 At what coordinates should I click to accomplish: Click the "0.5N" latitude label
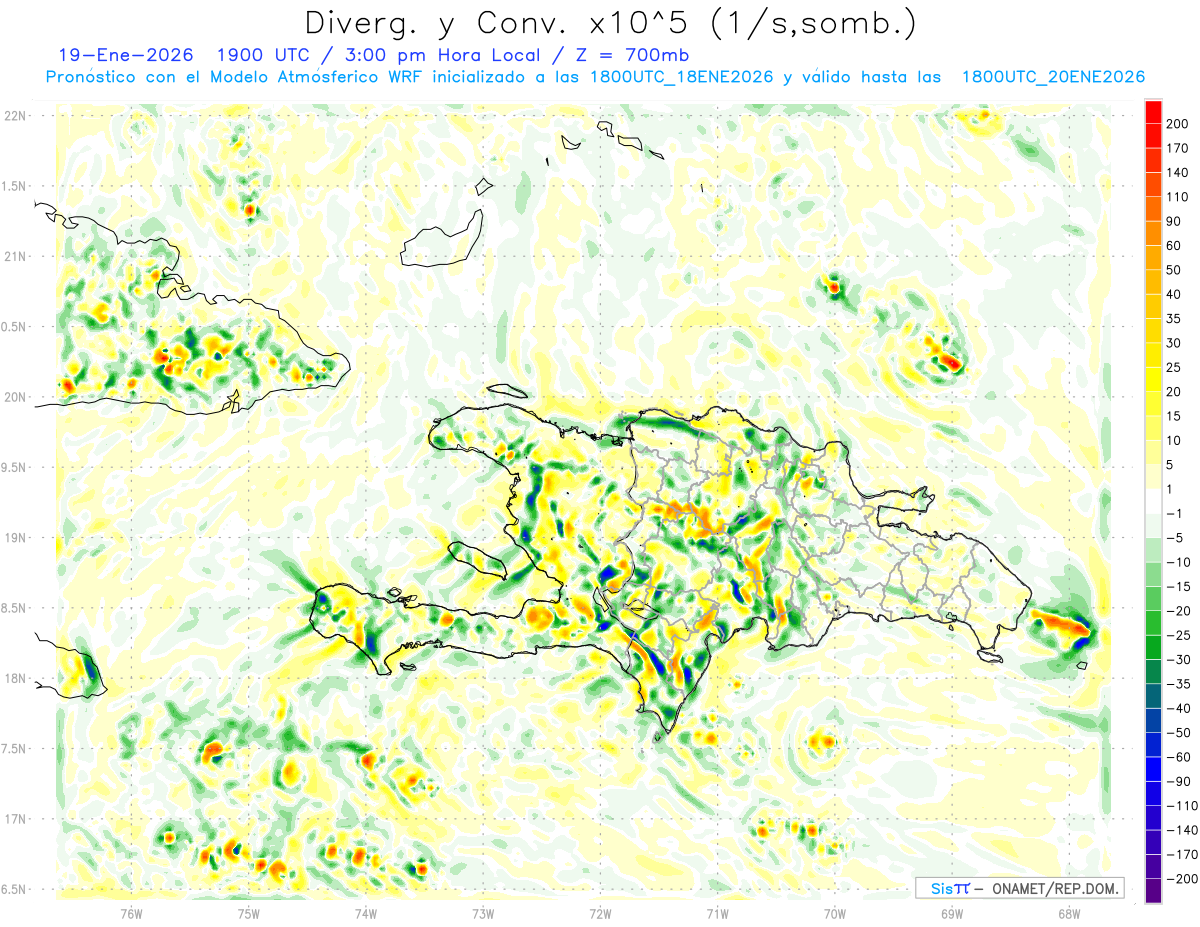pyautogui.click(x=15, y=327)
